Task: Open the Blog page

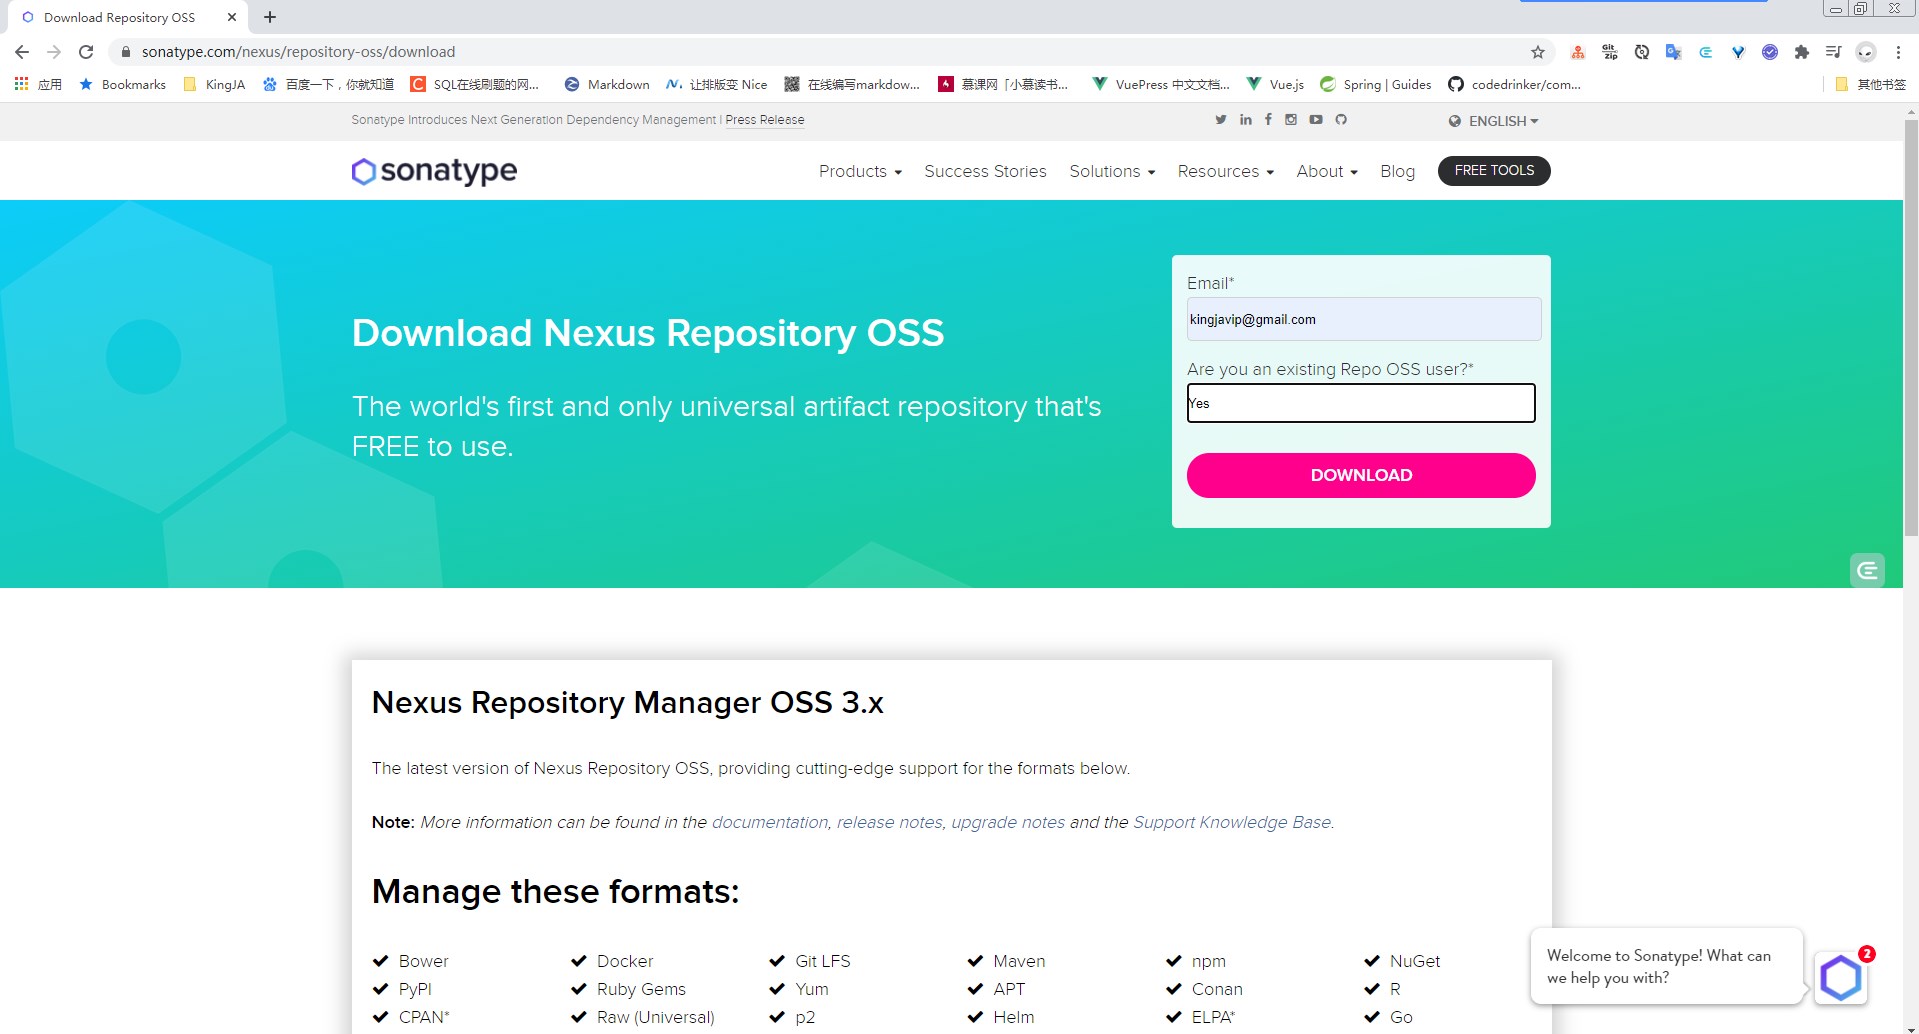Action: (x=1397, y=171)
